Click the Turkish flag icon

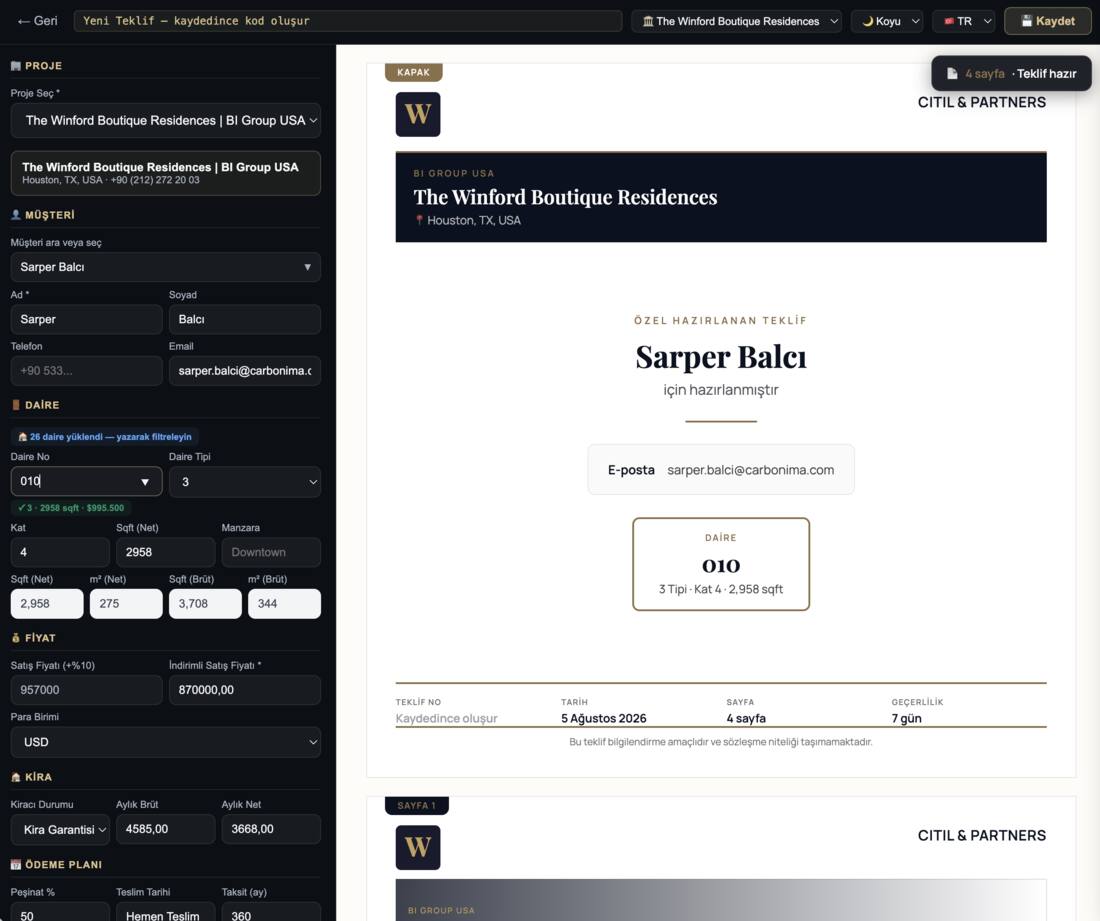pyautogui.click(x=949, y=21)
